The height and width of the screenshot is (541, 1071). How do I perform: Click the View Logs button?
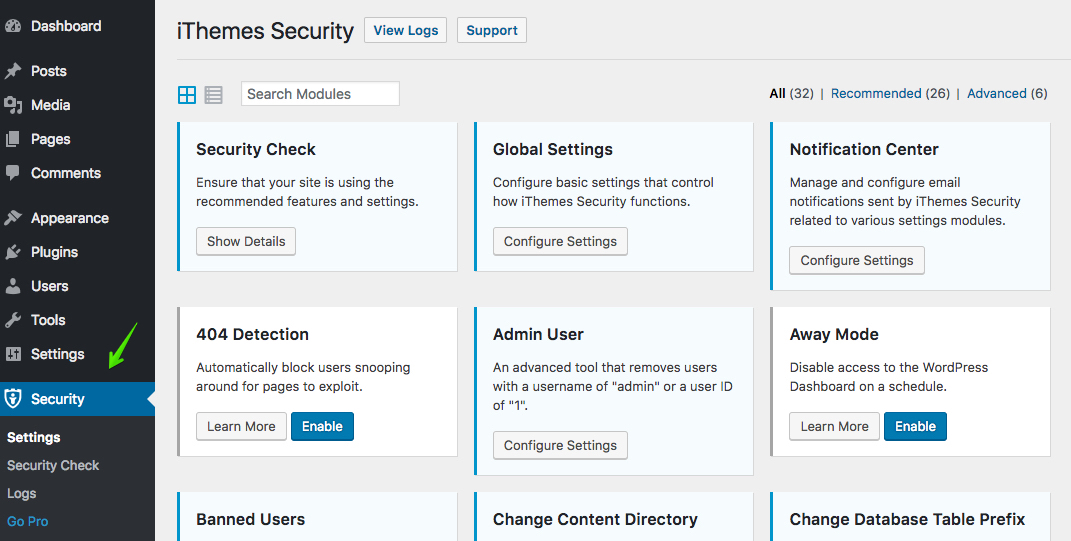click(x=406, y=30)
